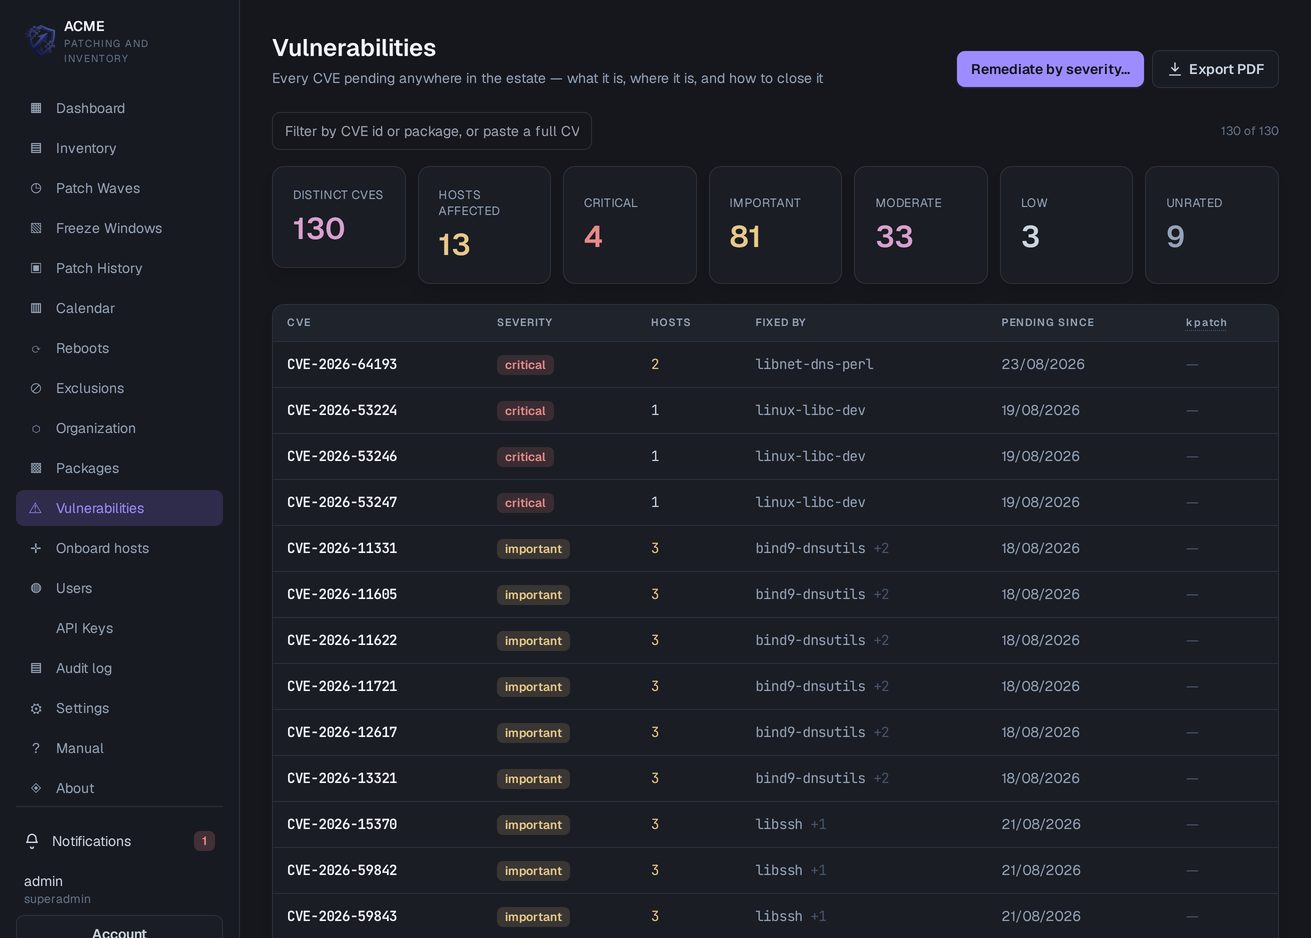The height and width of the screenshot is (938, 1311).
Task: Open the Patch Waves section
Action: click(x=119, y=188)
